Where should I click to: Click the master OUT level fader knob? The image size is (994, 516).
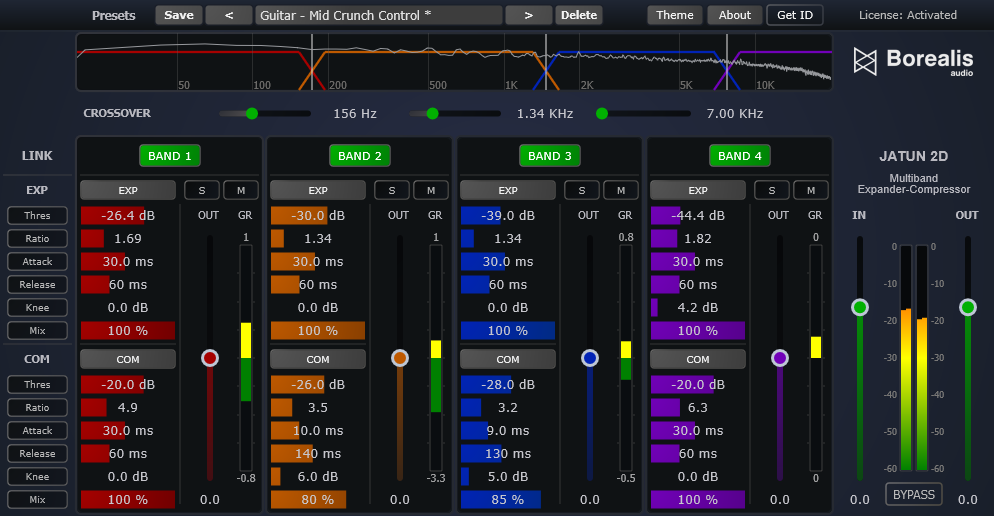pyautogui.click(x=967, y=307)
